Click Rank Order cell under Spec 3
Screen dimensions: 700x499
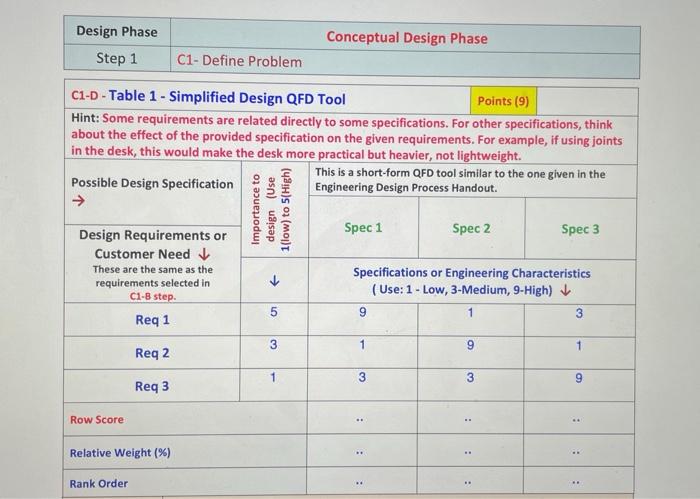[579, 482]
